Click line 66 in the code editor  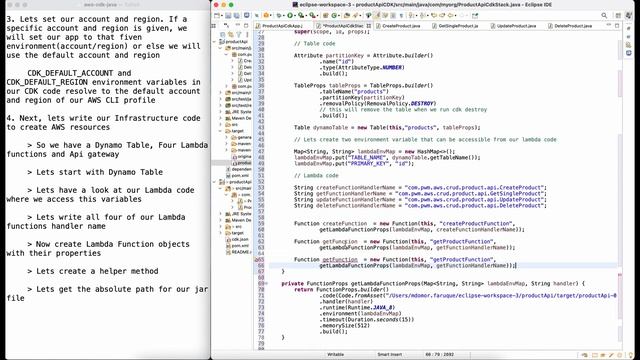click(x=443, y=266)
